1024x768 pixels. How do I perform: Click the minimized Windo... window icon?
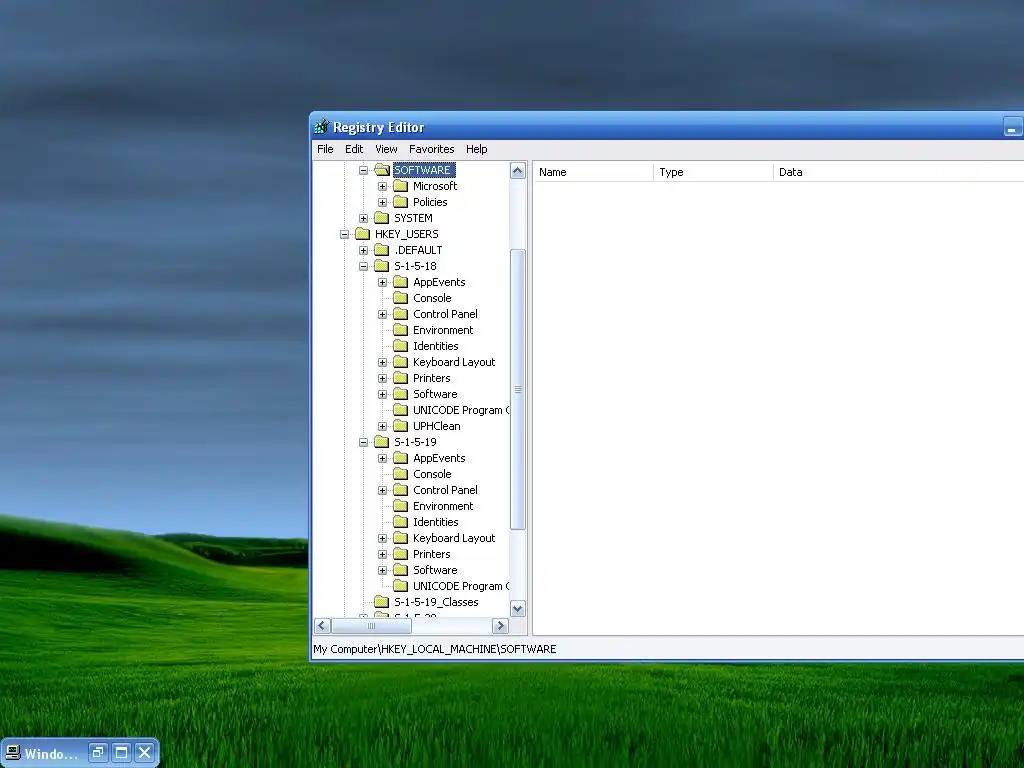click(13, 753)
